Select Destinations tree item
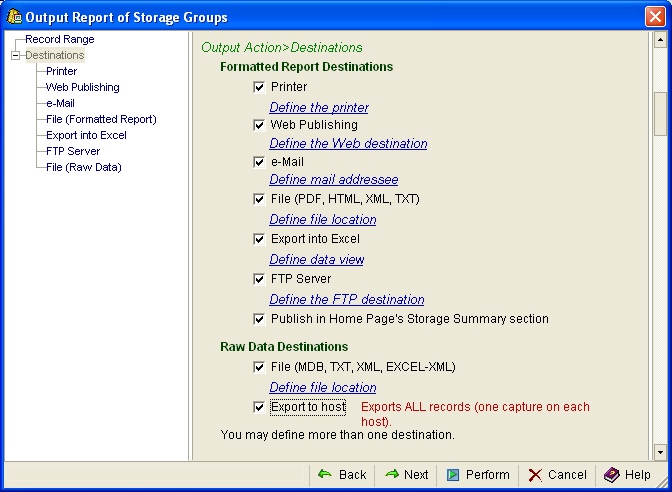Image resolution: width=672 pixels, height=492 pixels. [x=55, y=55]
